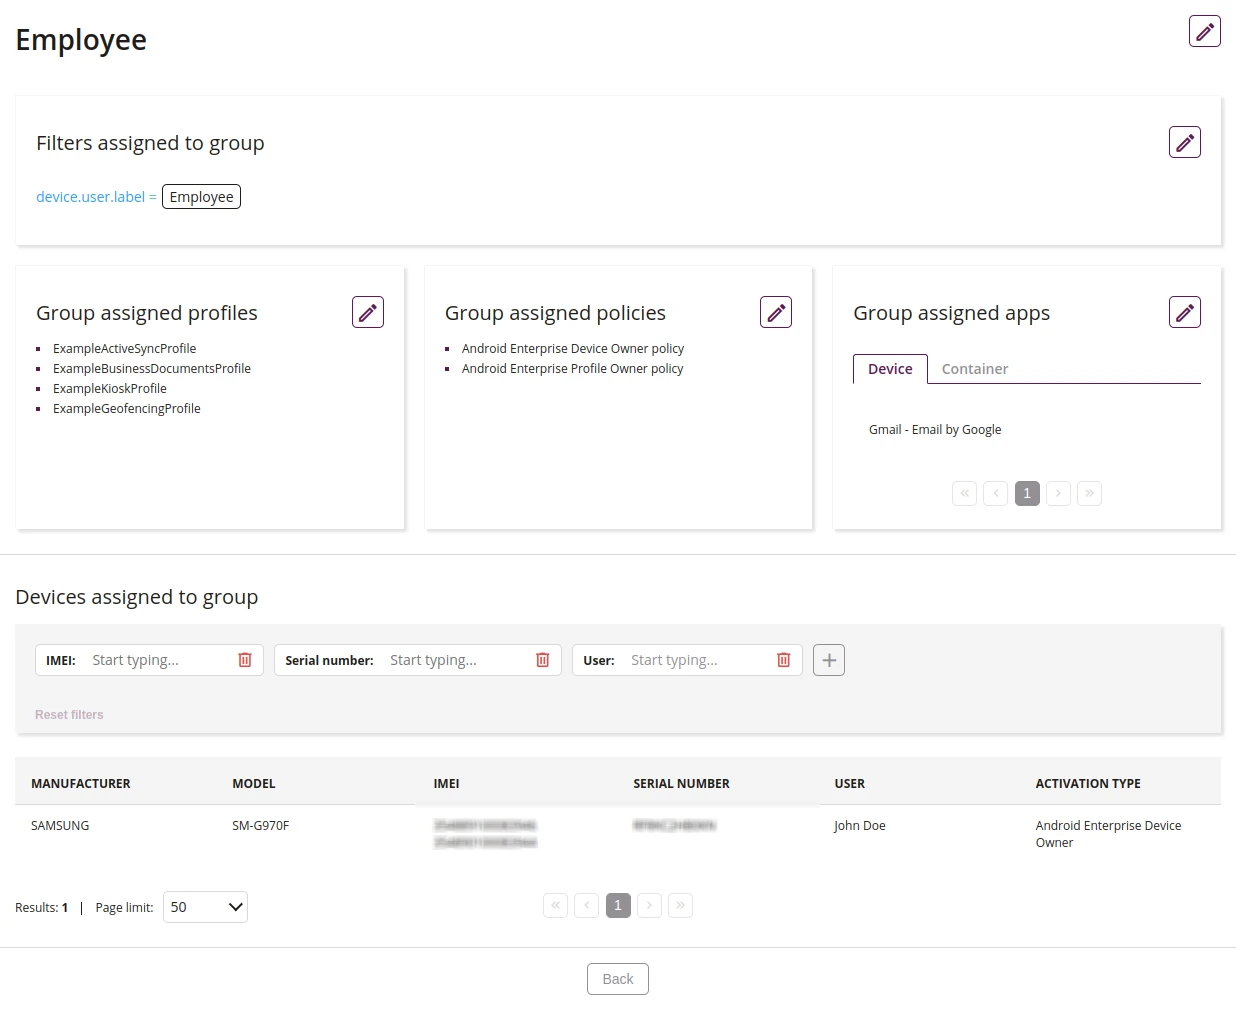
Task: Open the Page limit dropdown
Action: click(x=205, y=907)
